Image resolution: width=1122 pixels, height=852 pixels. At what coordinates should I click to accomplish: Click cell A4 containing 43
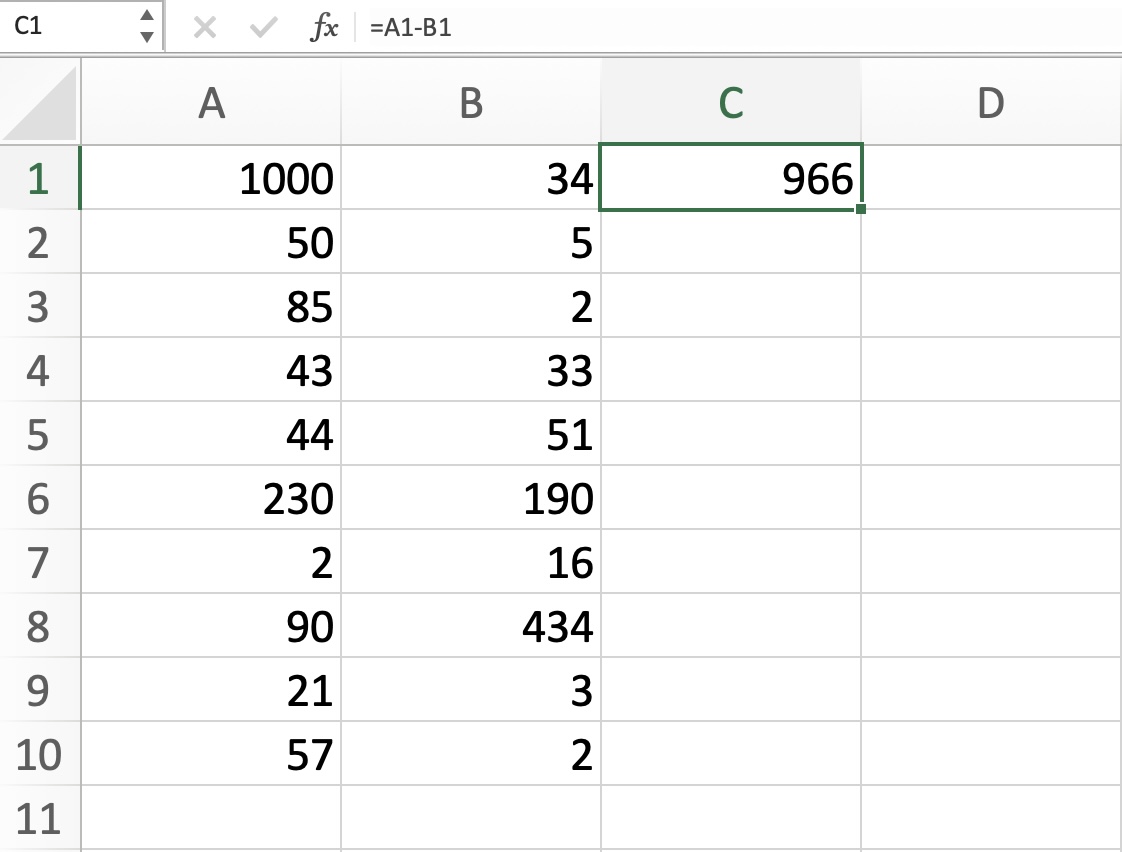(x=211, y=369)
